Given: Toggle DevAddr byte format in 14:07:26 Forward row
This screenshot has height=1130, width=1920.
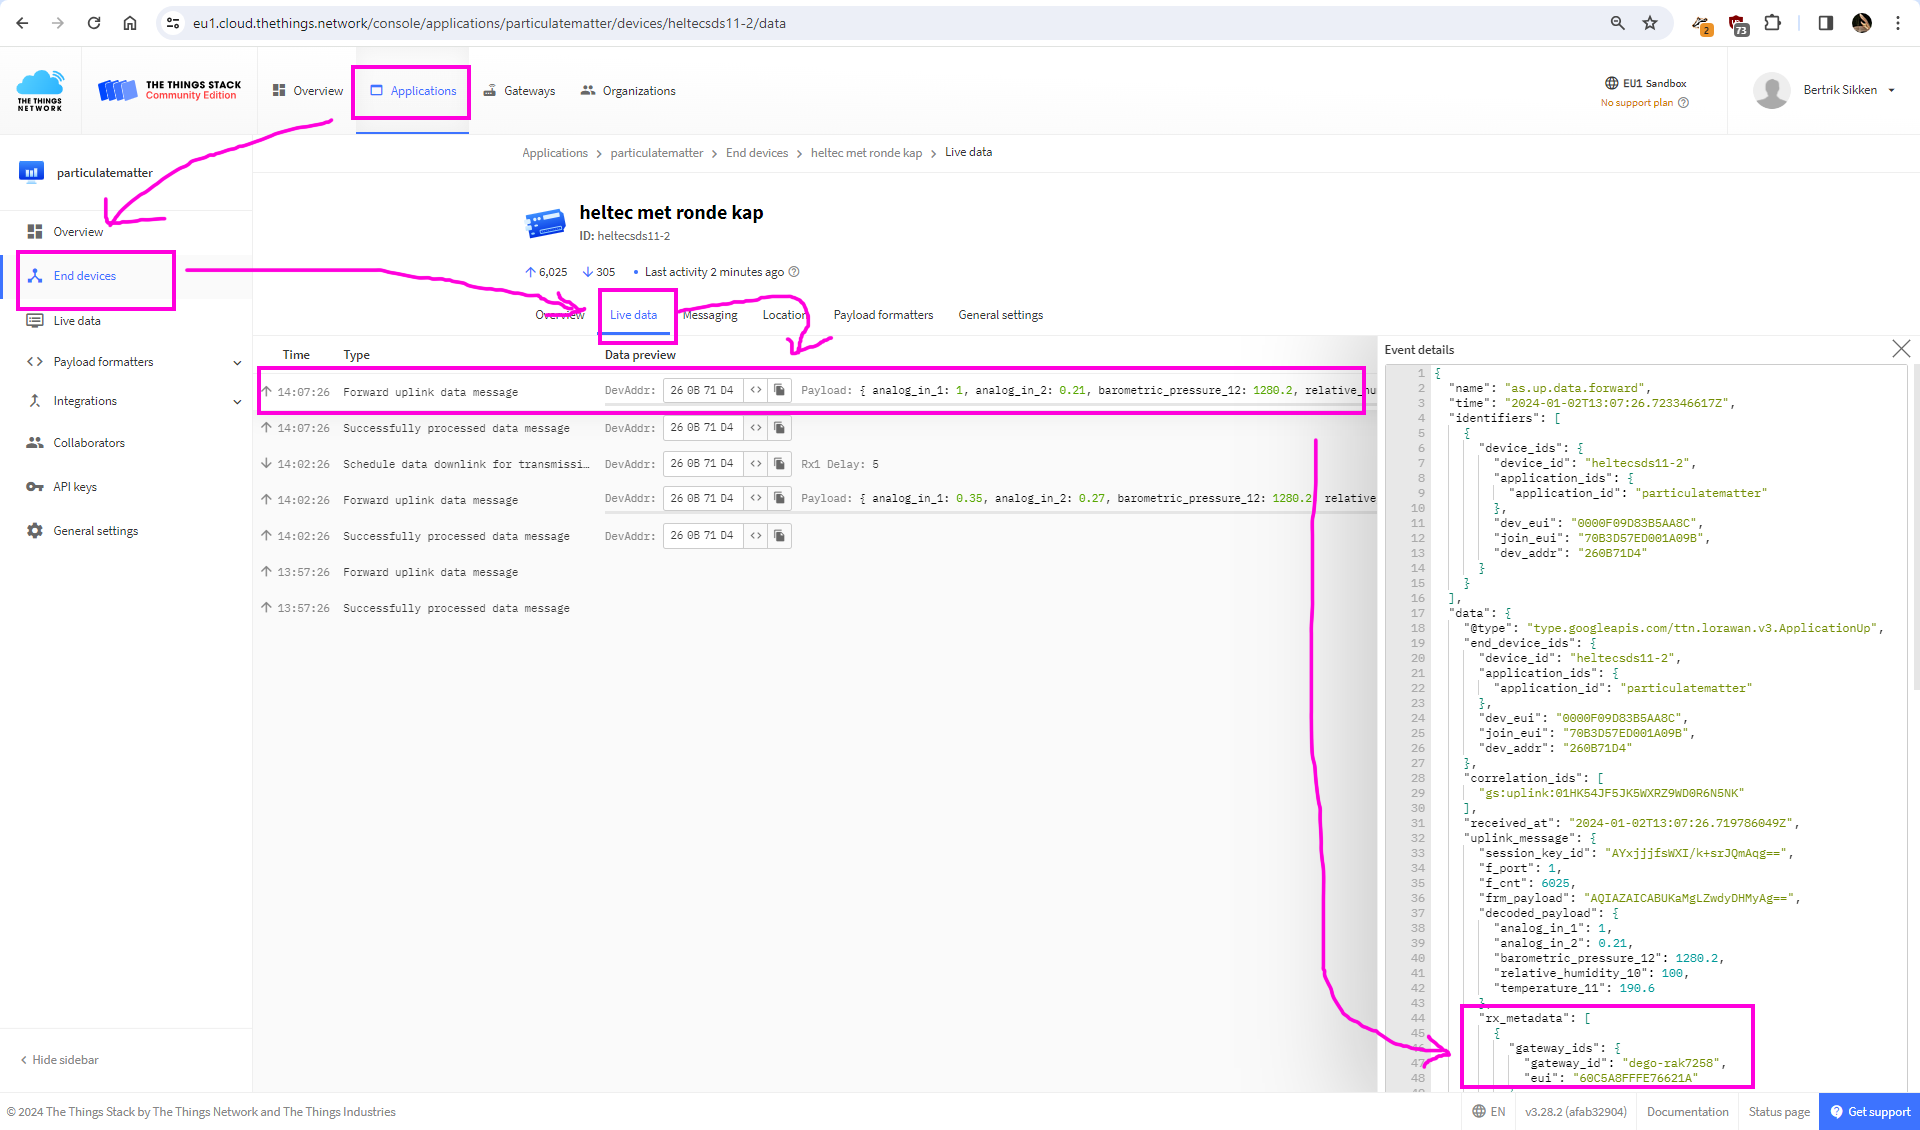Looking at the screenshot, I should [x=756, y=390].
